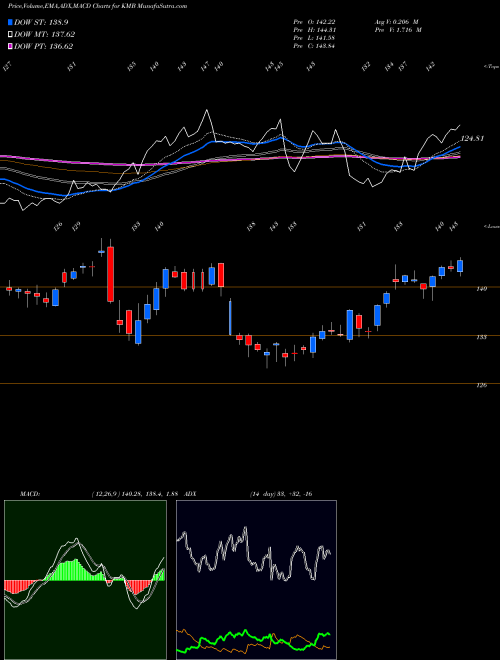Select the 'DOW PT: 136.62' legend text

click(43, 46)
